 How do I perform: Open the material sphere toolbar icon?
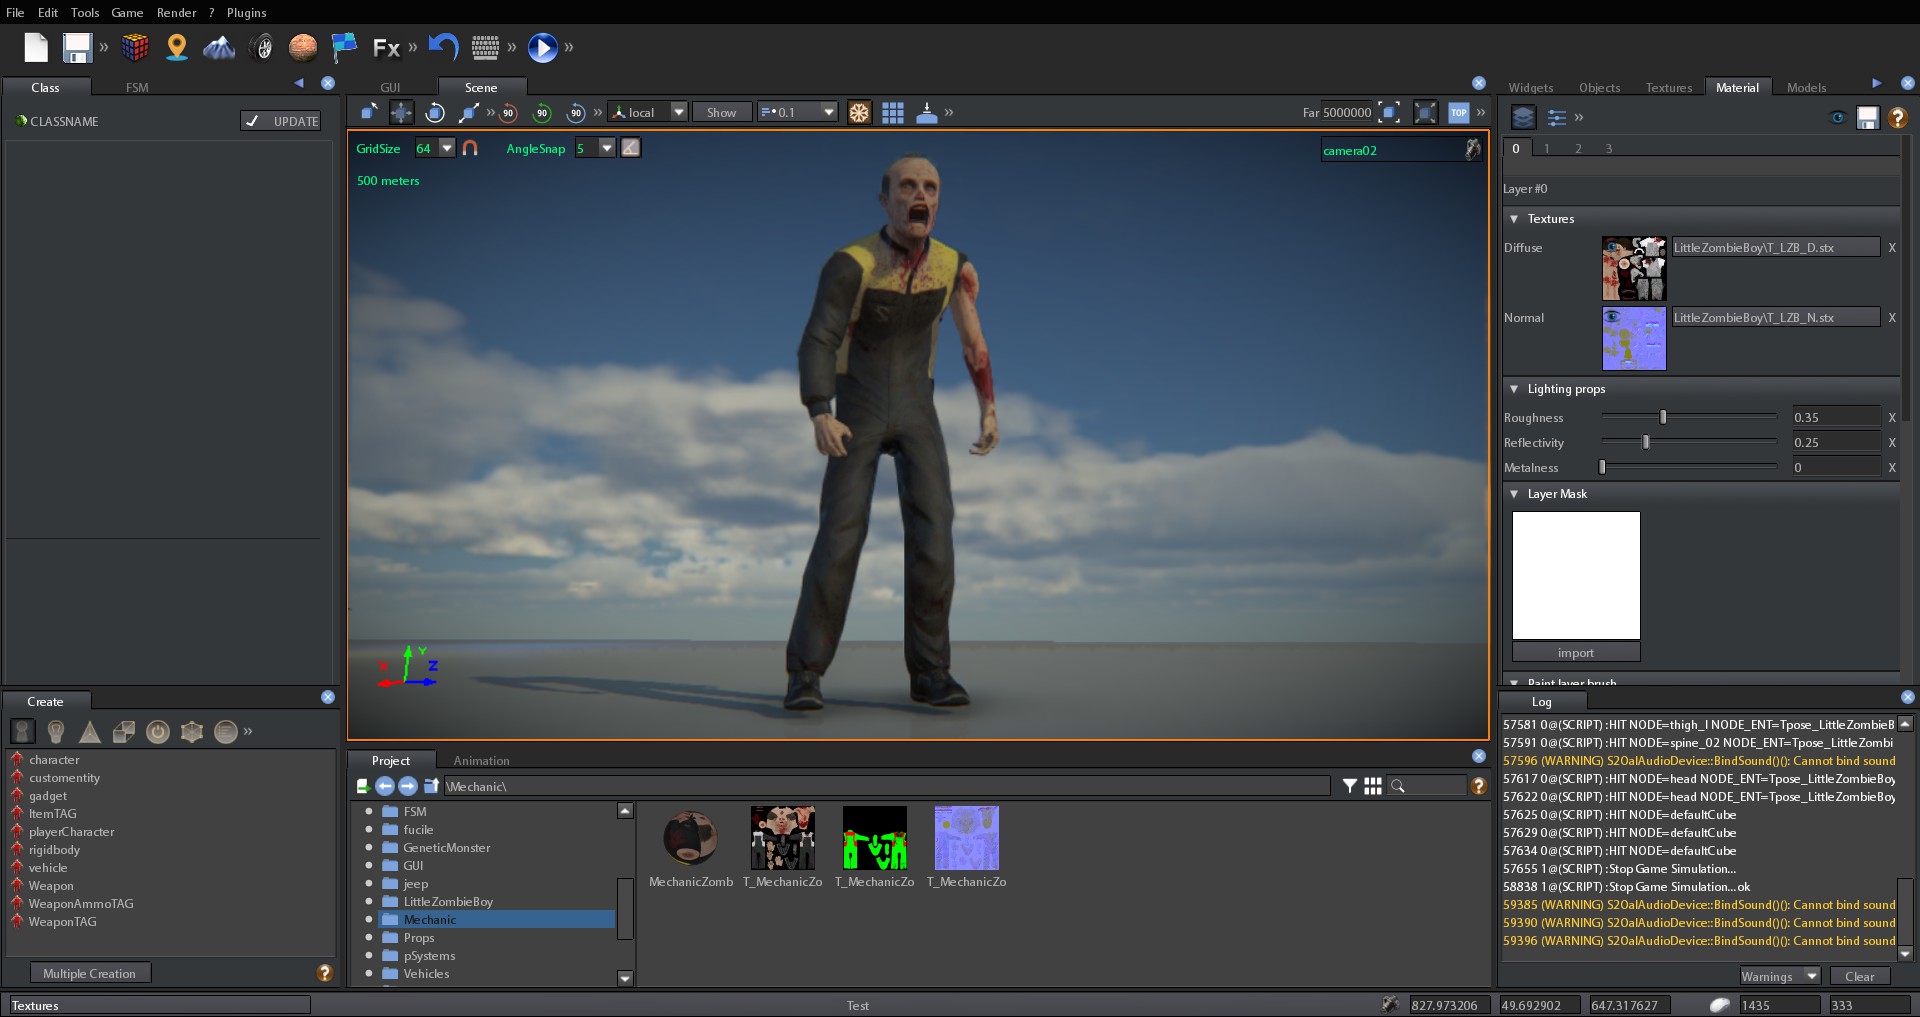[x=303, y=47]
